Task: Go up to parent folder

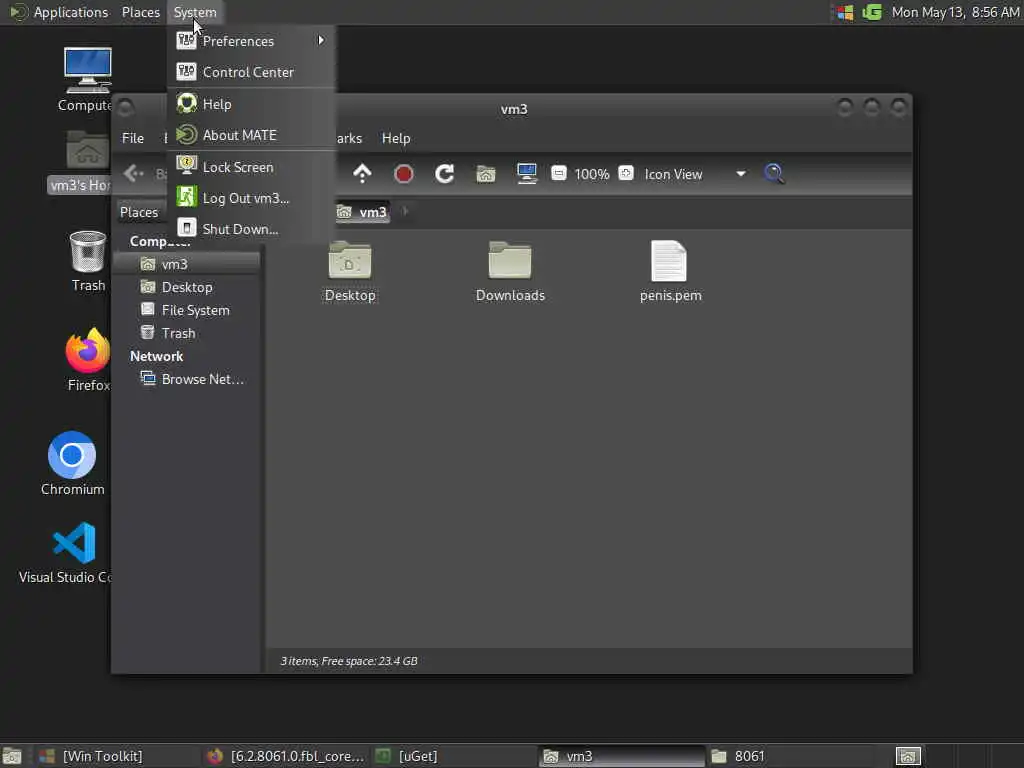Action: (x=362, y=174)
